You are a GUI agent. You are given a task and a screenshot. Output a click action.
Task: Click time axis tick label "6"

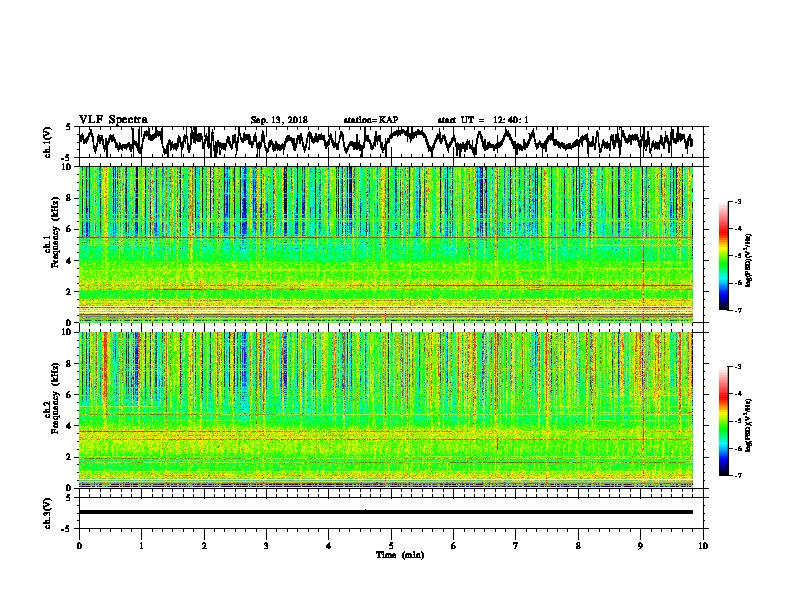tap(453, 546)
